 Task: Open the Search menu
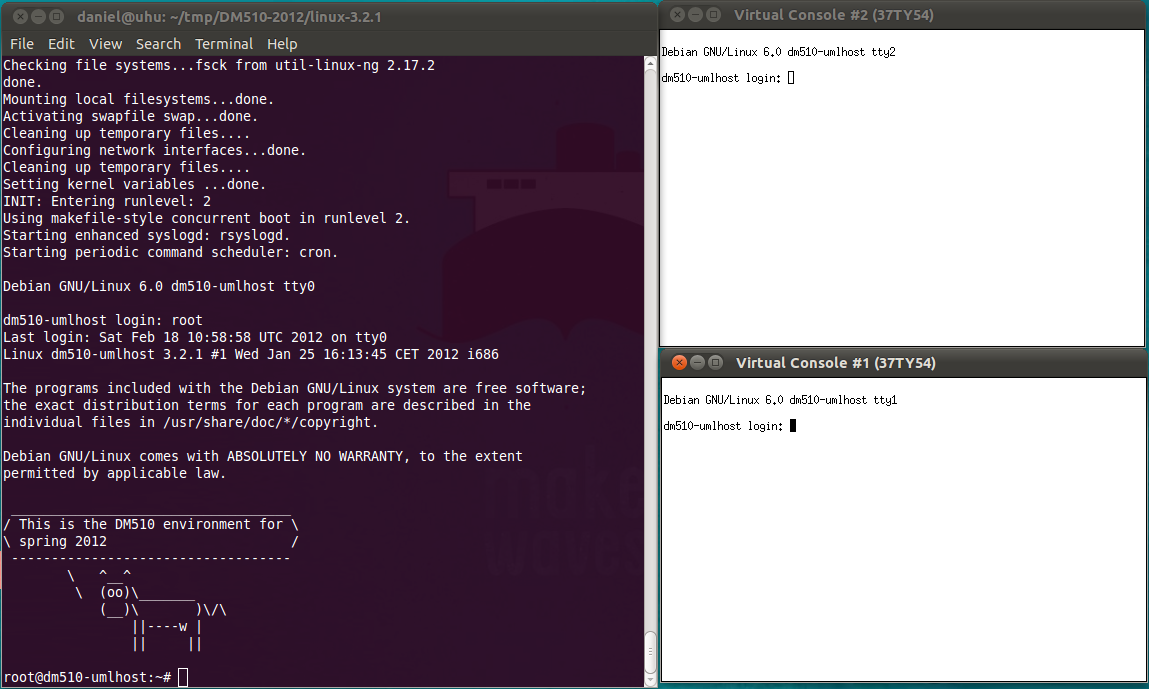point(158,44)
